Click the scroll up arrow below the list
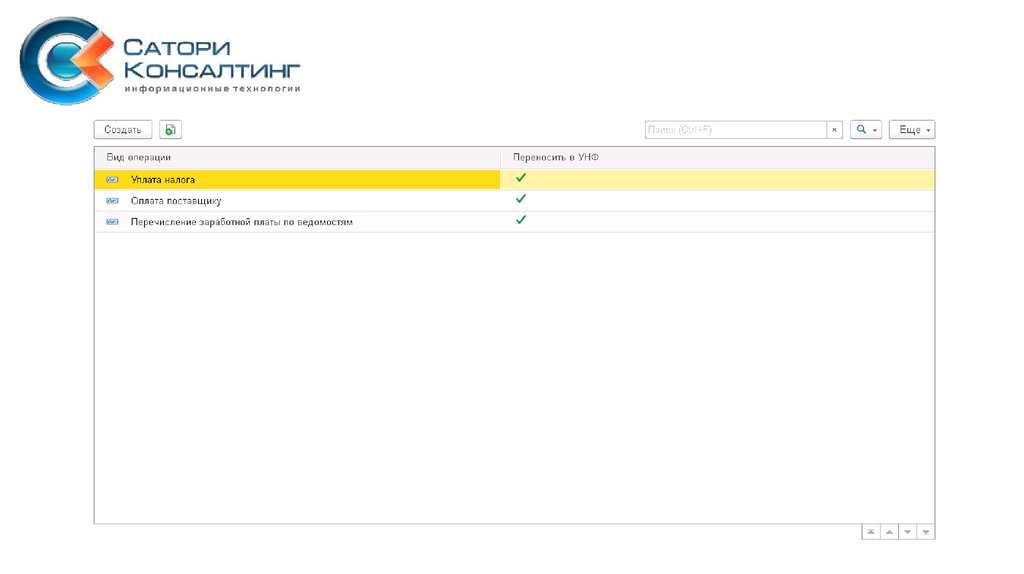 pos(889,532)
